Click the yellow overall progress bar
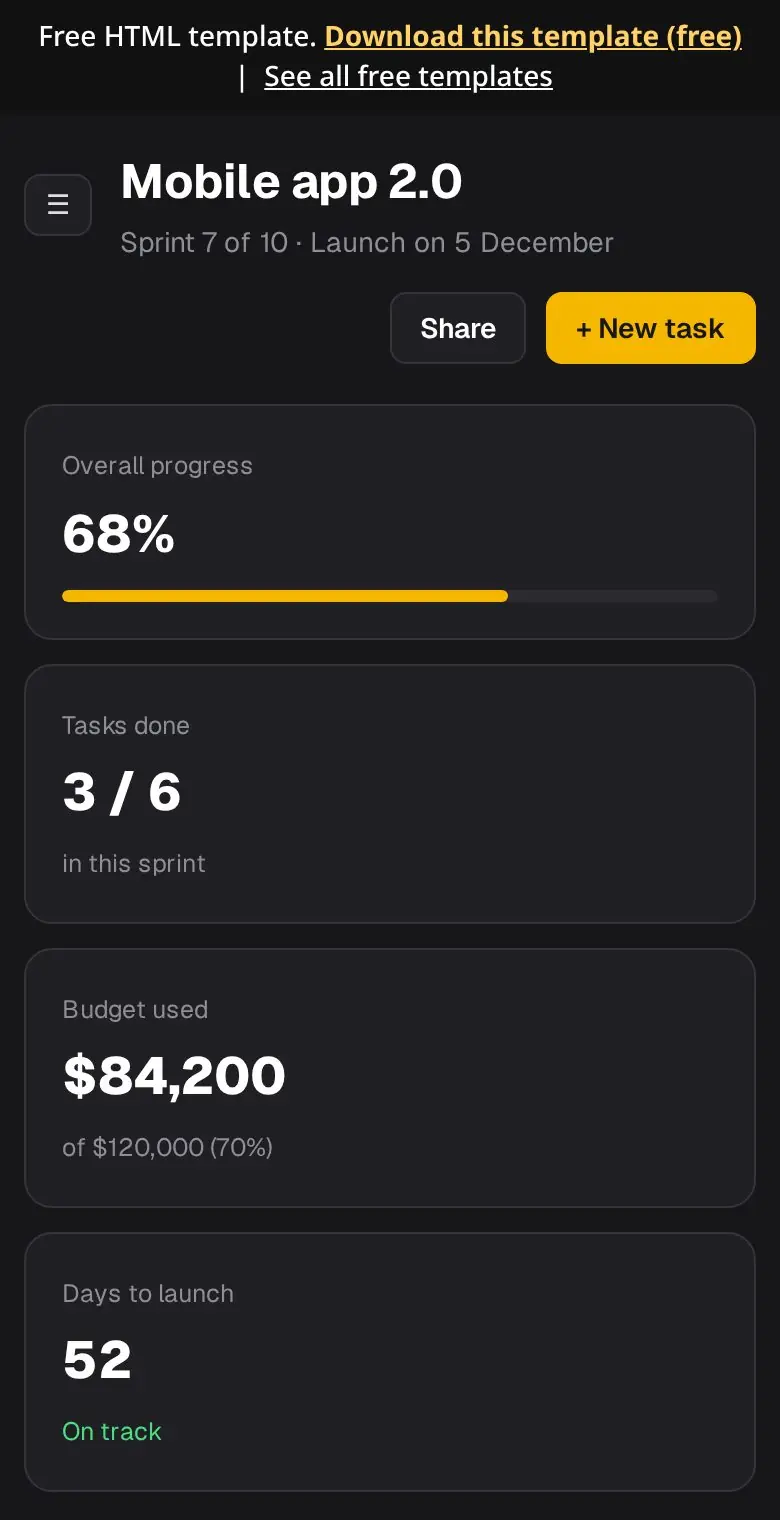The image size is (780, 1520). click(x=285, y=596)
